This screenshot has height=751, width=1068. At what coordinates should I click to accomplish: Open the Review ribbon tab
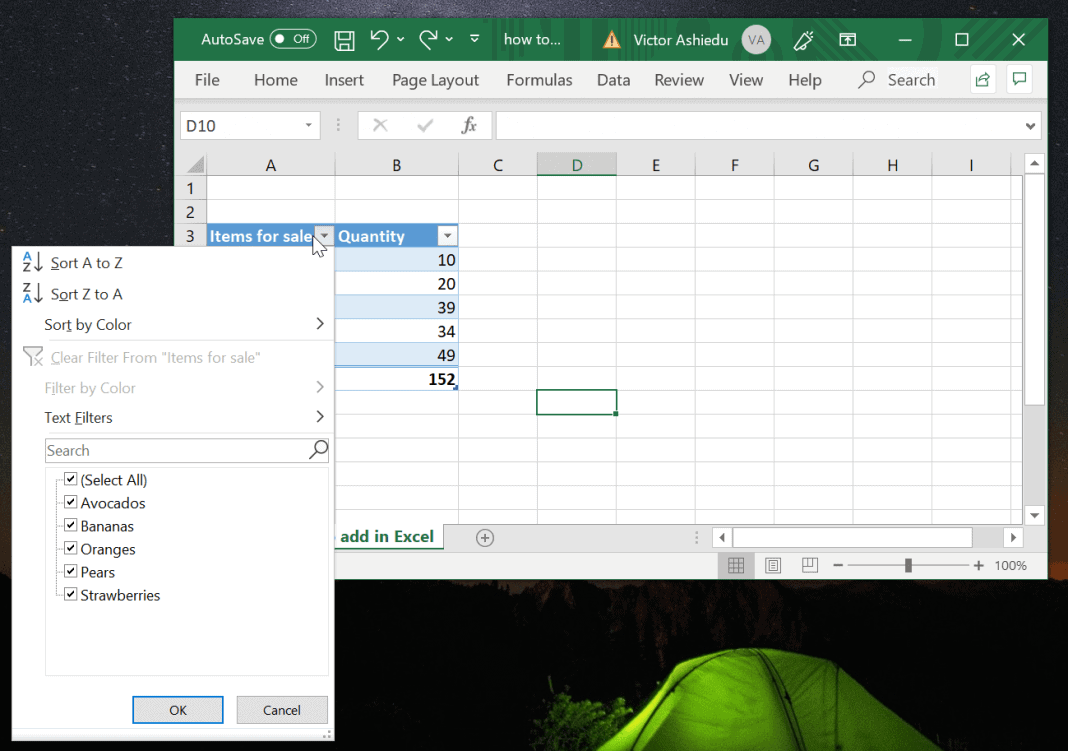pyautogui.click(x=679, y=80)
